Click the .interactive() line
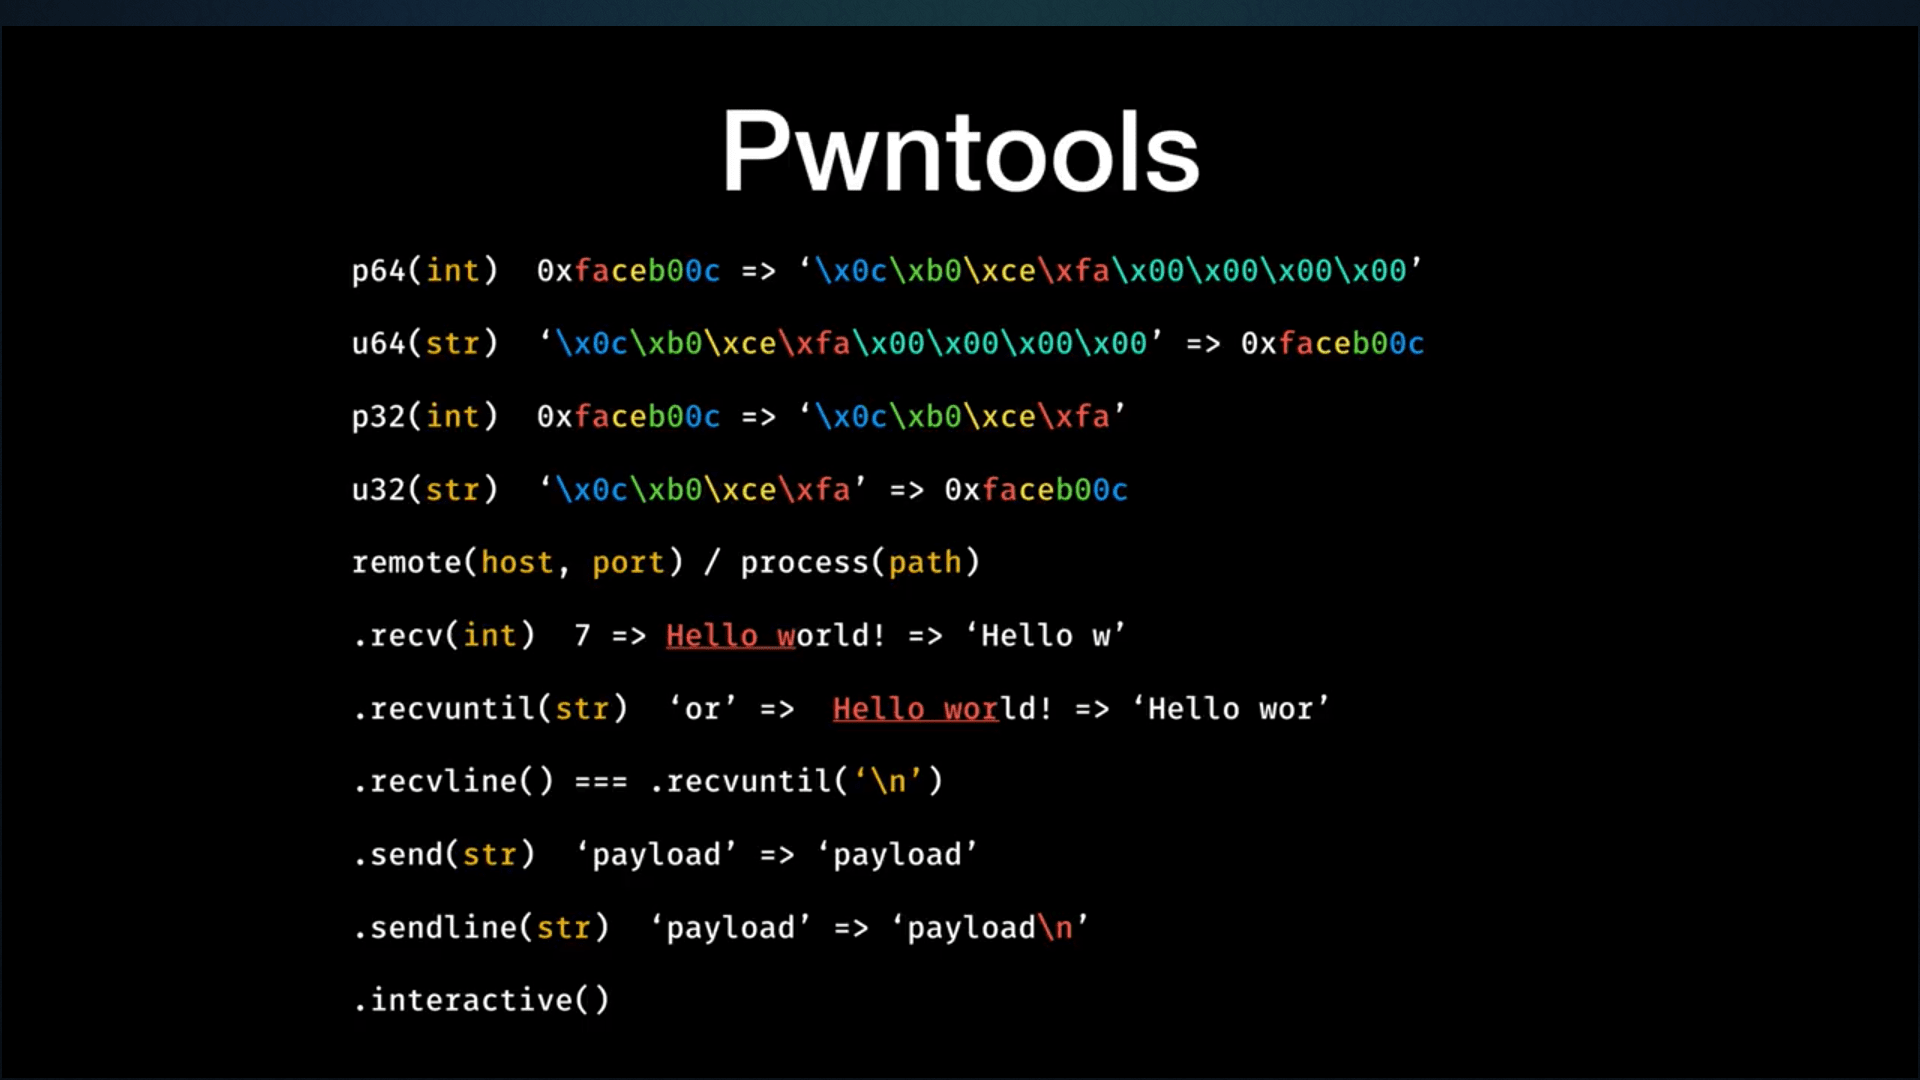The height and width of the screenshot is (1080, 1920). [482, 999]
